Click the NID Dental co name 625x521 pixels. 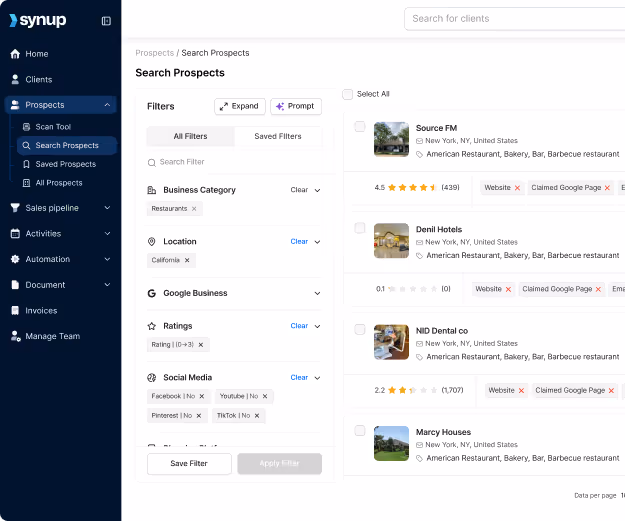click(x=442, y=331)
